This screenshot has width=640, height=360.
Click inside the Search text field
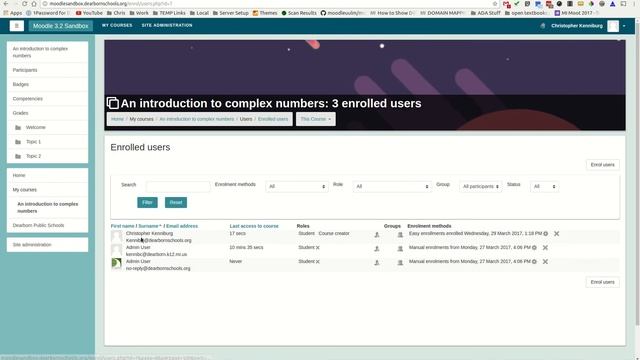(178, 187)
